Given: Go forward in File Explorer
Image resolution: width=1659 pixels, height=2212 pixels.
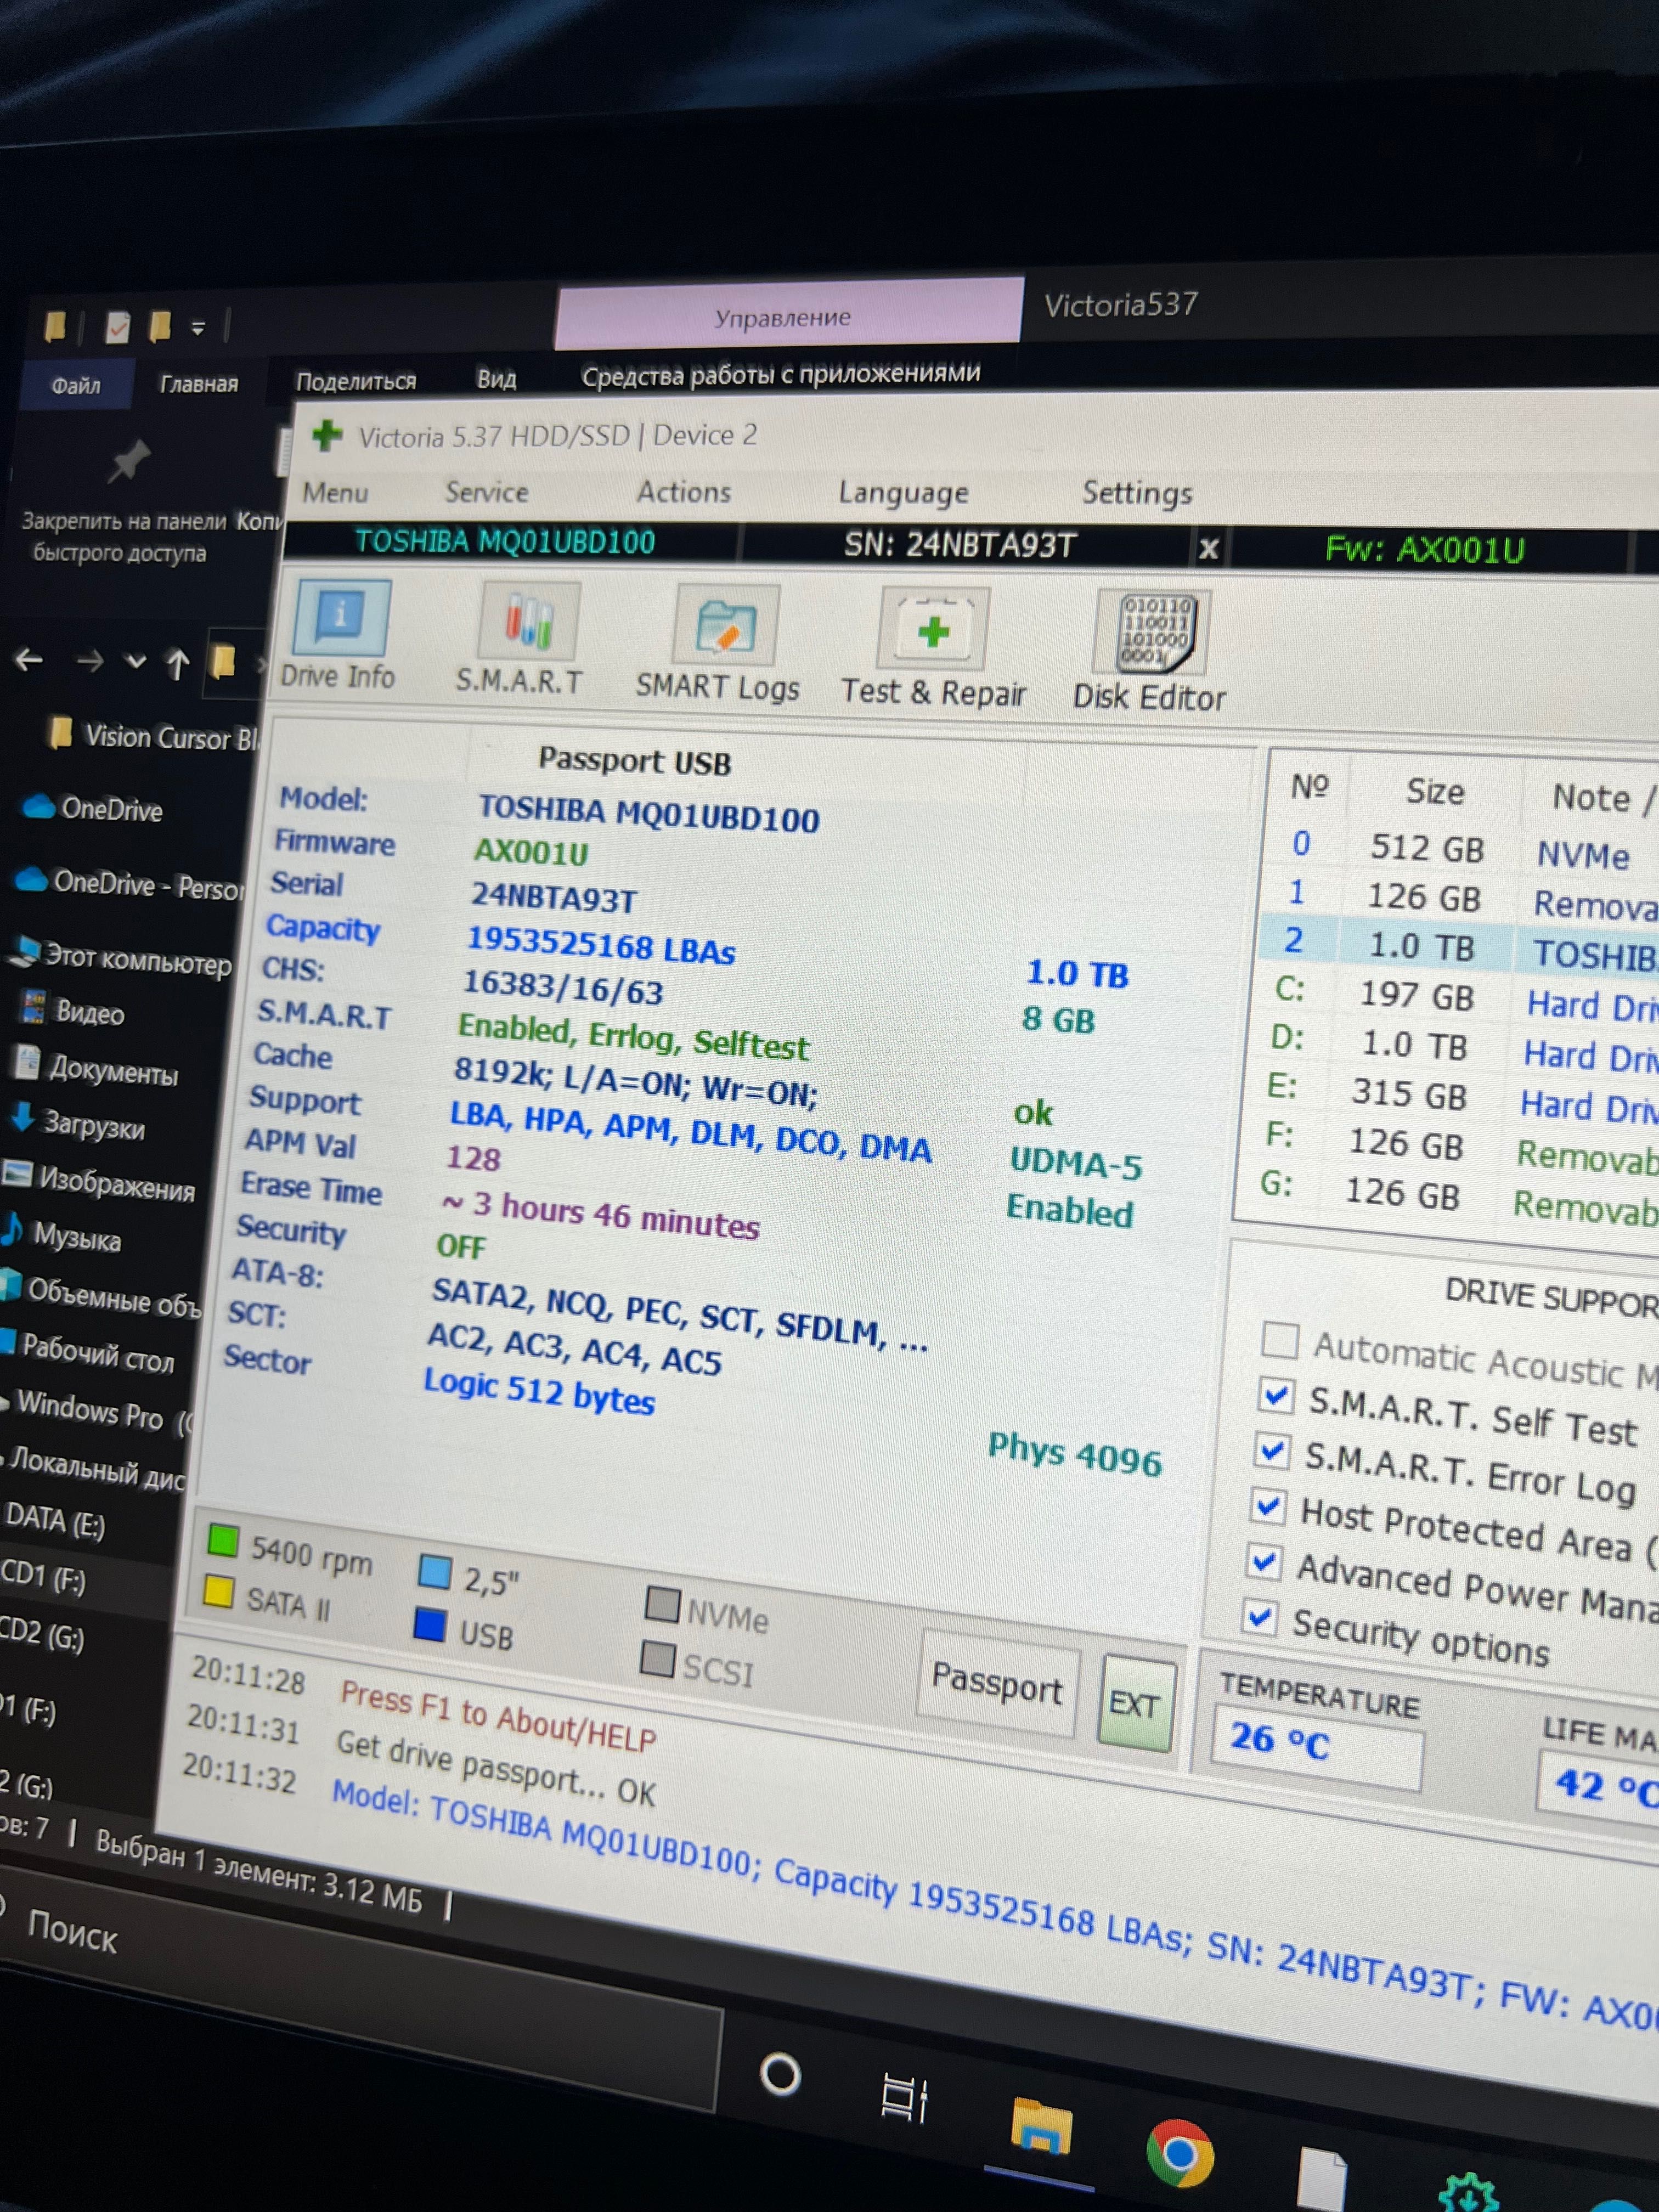Looking at the screenshot, I should pos(90,660).
